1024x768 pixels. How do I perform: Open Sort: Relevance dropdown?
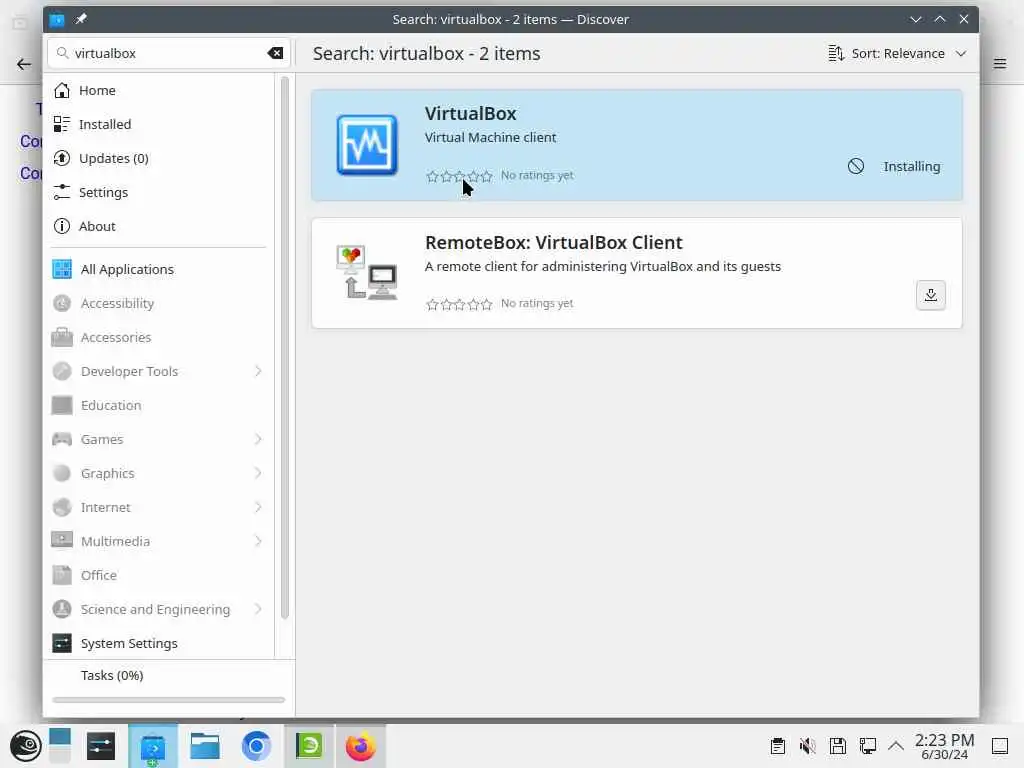click(x=897, y=54)
